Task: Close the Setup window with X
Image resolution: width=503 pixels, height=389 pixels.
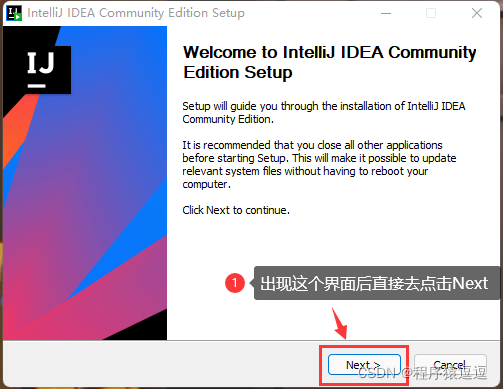Action: tap(477, 13)
